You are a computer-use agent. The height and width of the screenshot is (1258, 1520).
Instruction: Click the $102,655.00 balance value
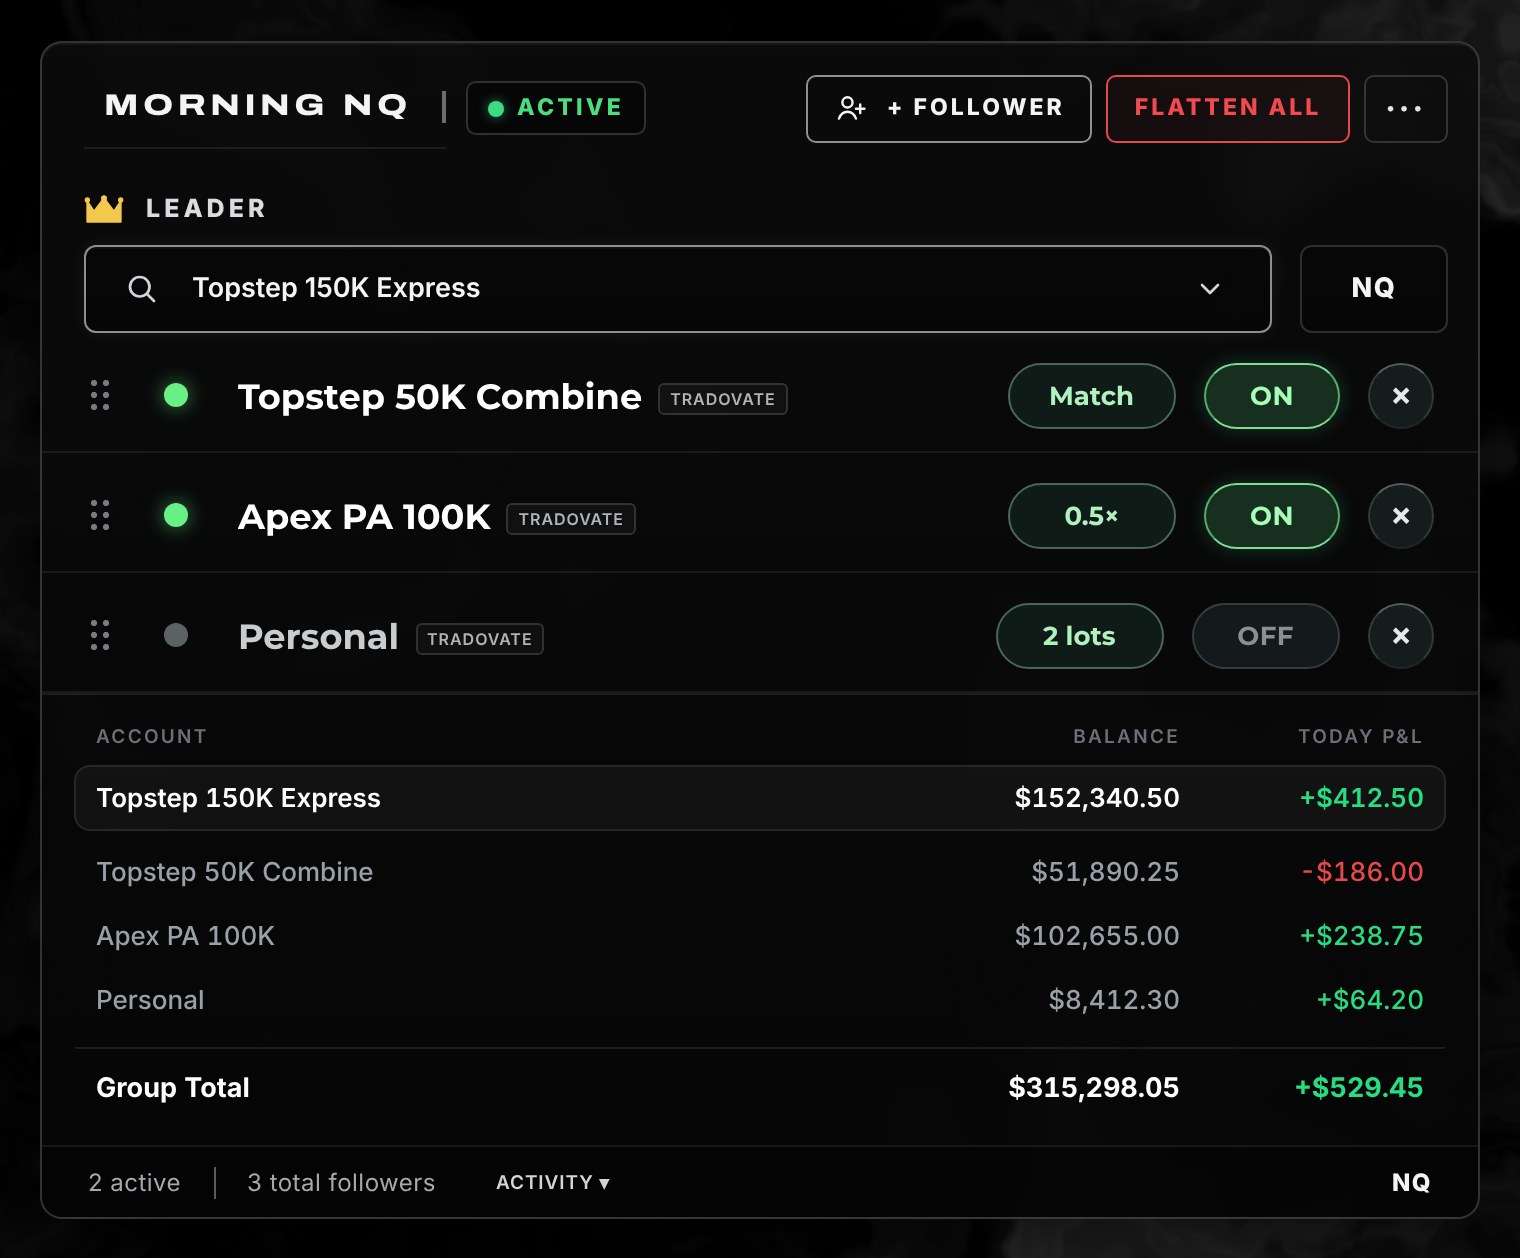[1097, 936]
